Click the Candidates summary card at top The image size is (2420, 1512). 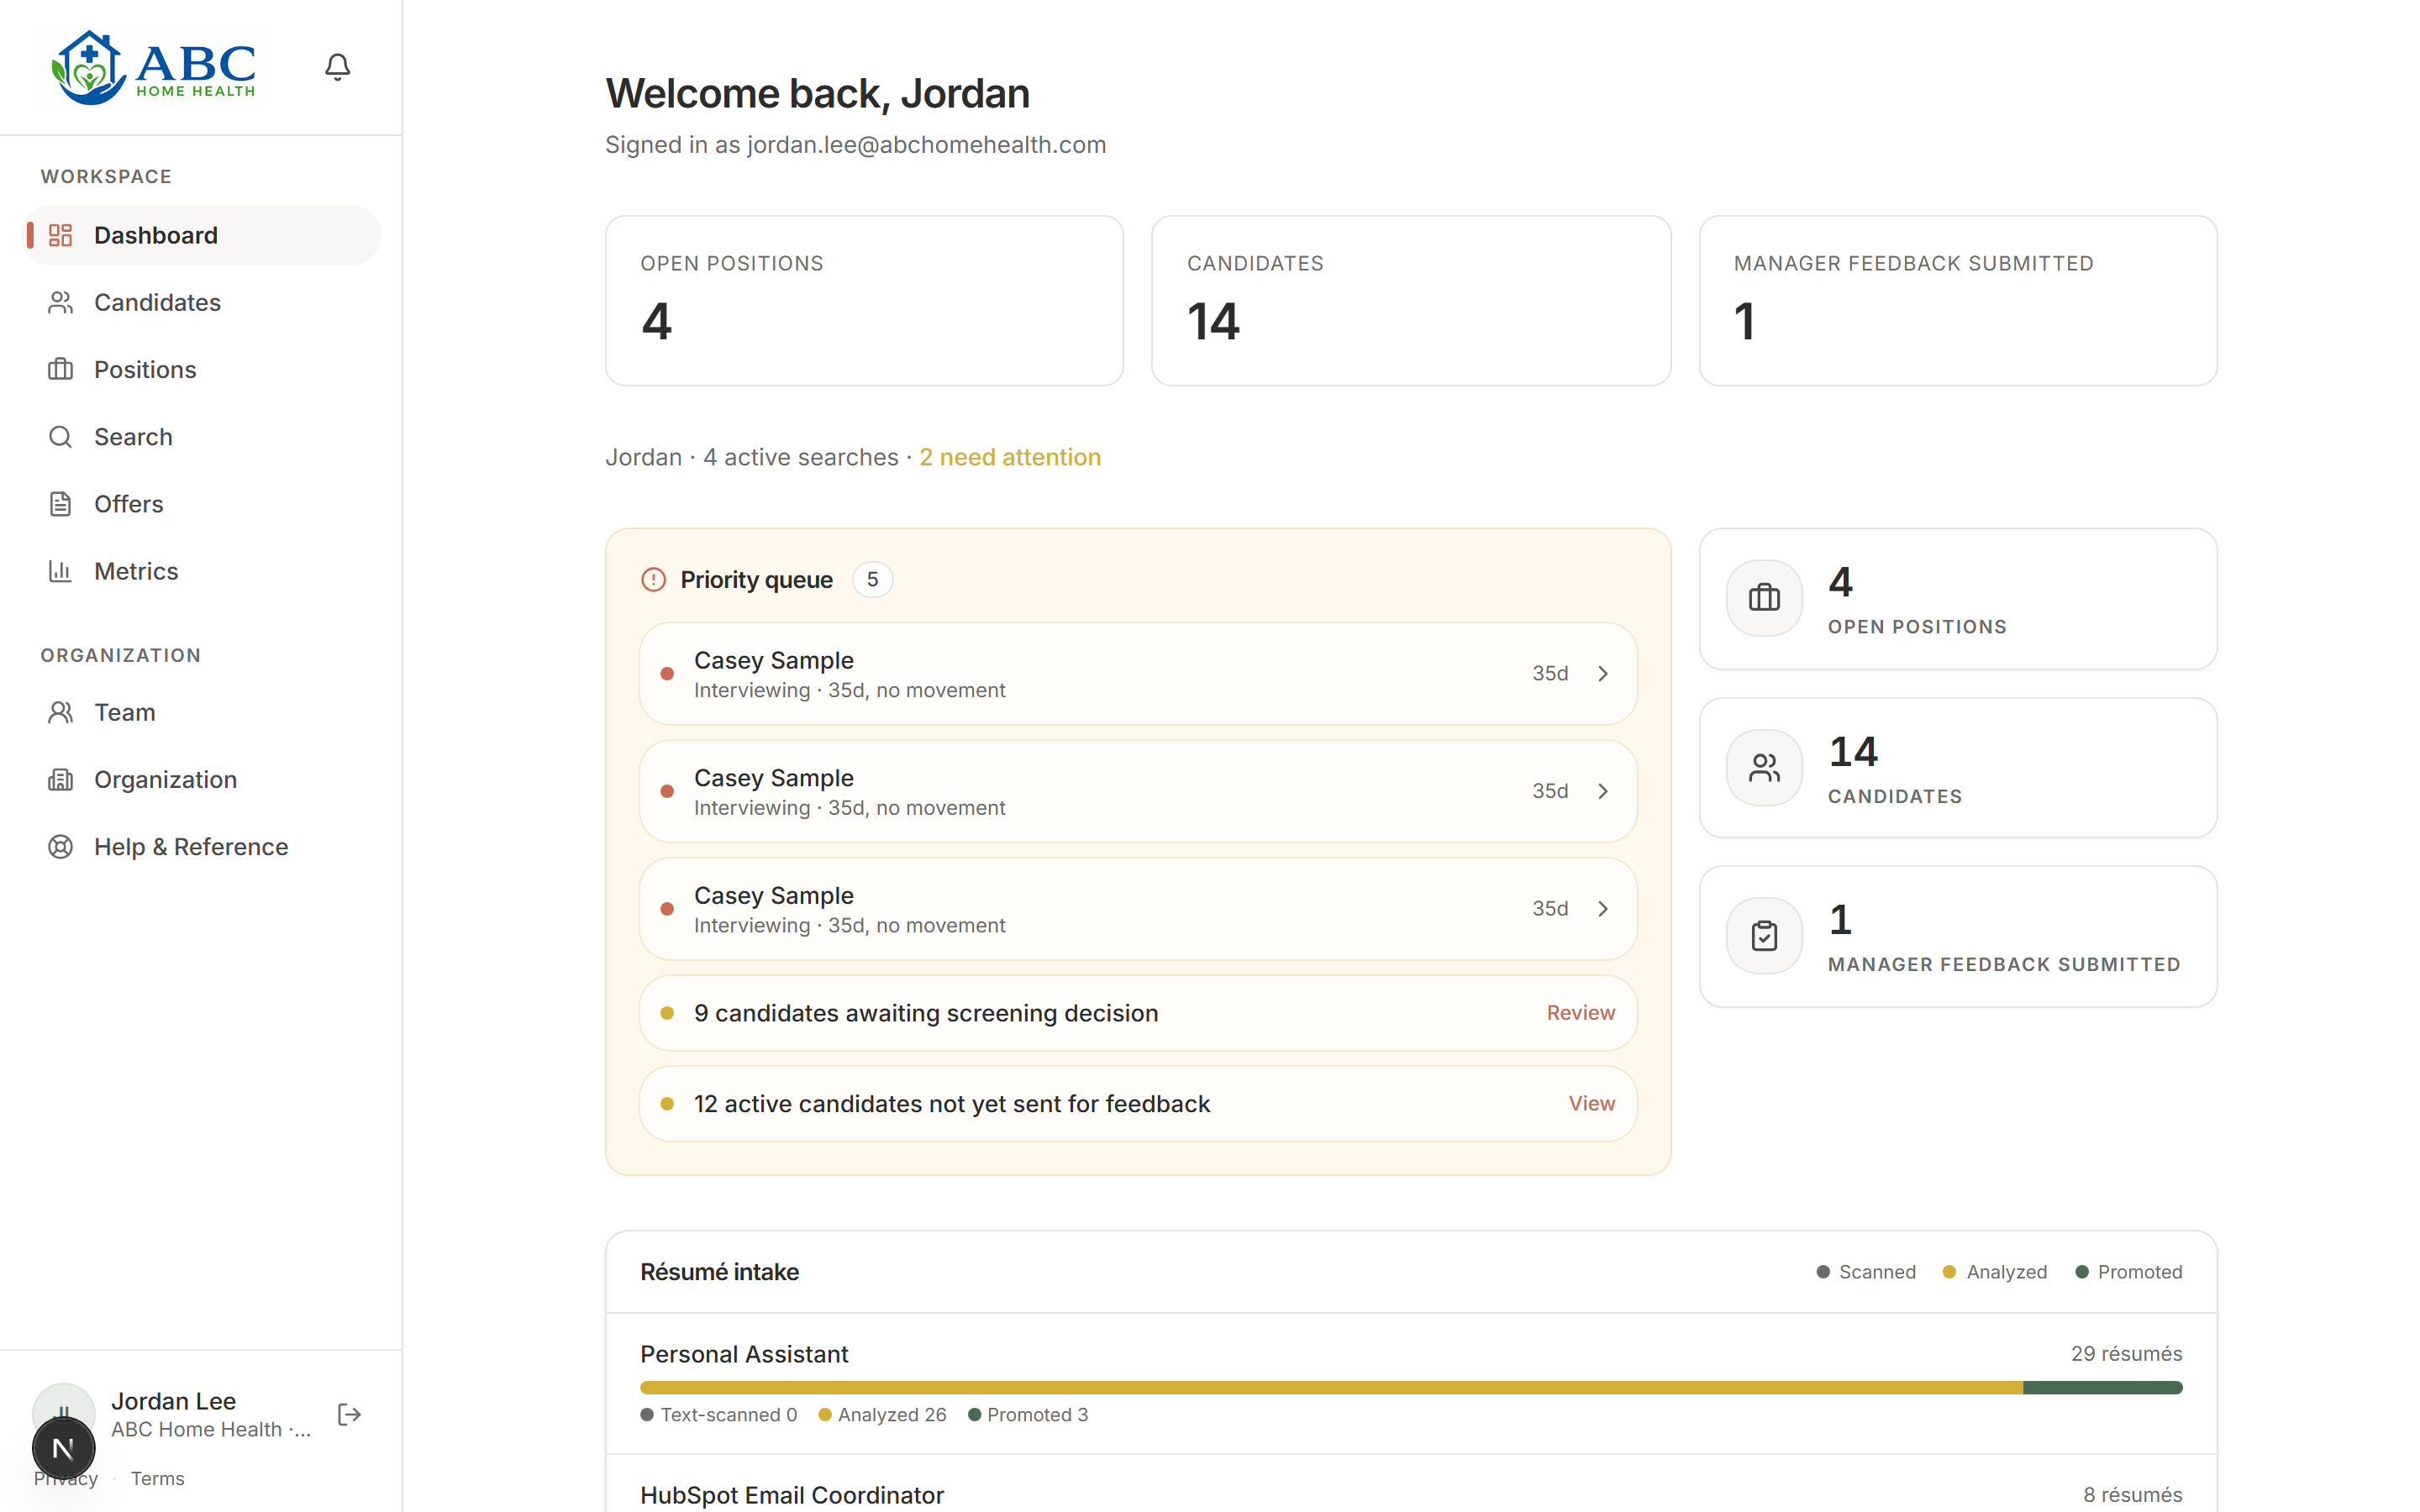point(1411,301)
